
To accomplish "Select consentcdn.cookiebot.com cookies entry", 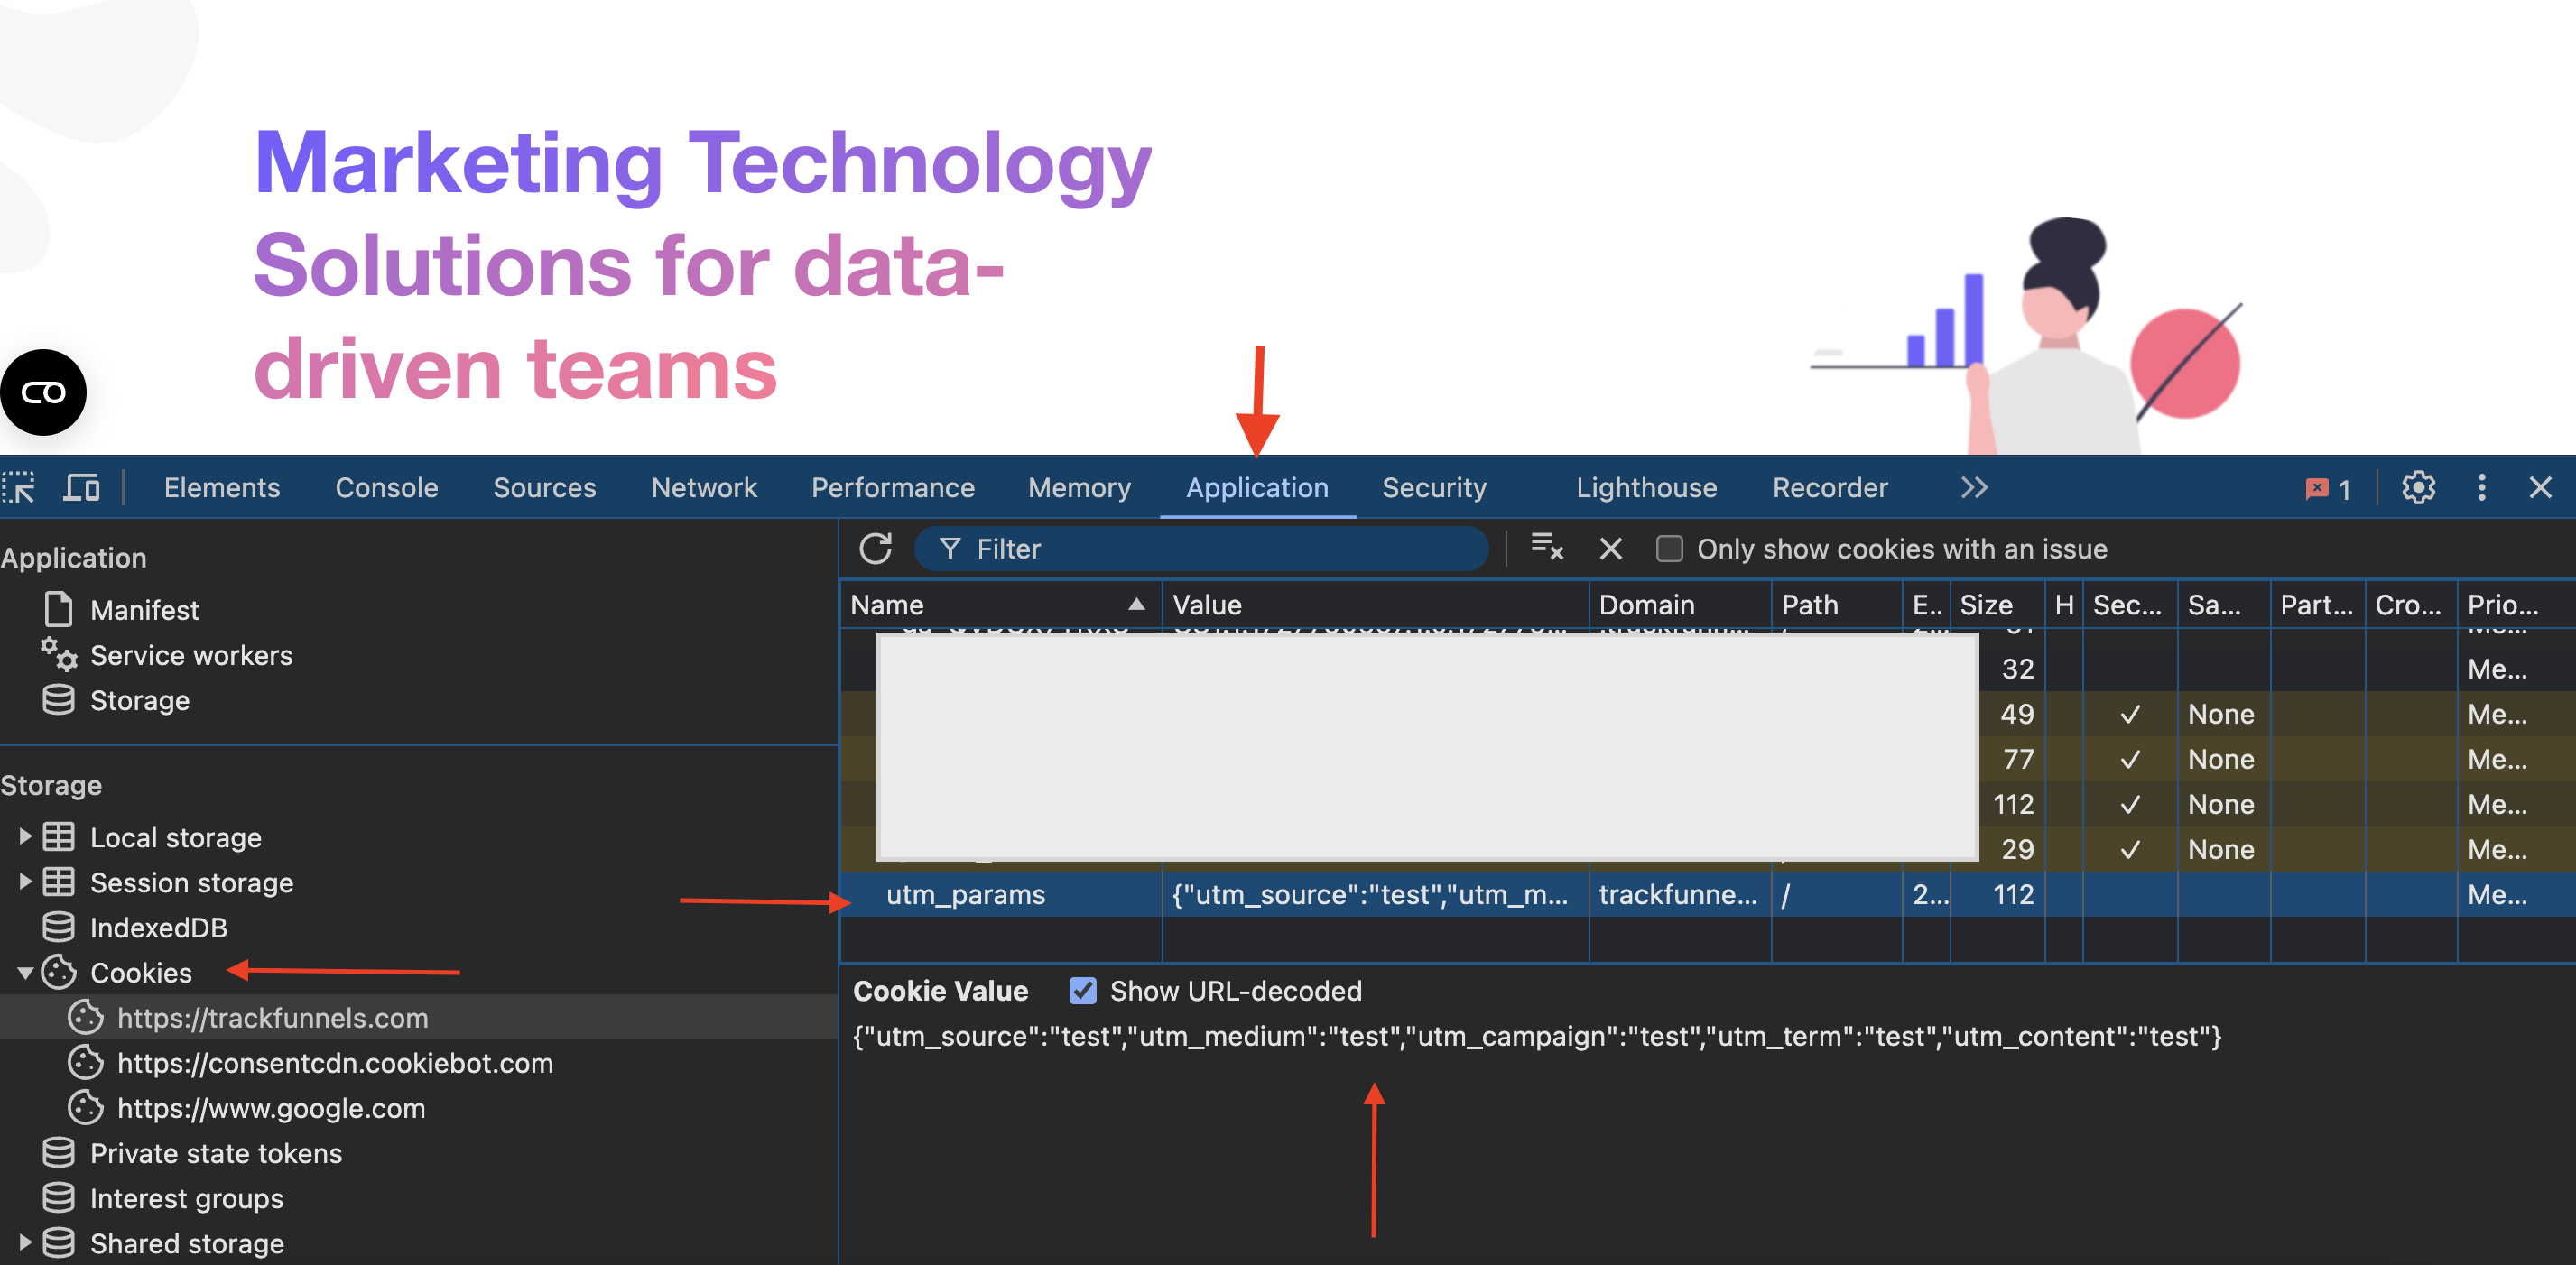I will coord(334,1062).
